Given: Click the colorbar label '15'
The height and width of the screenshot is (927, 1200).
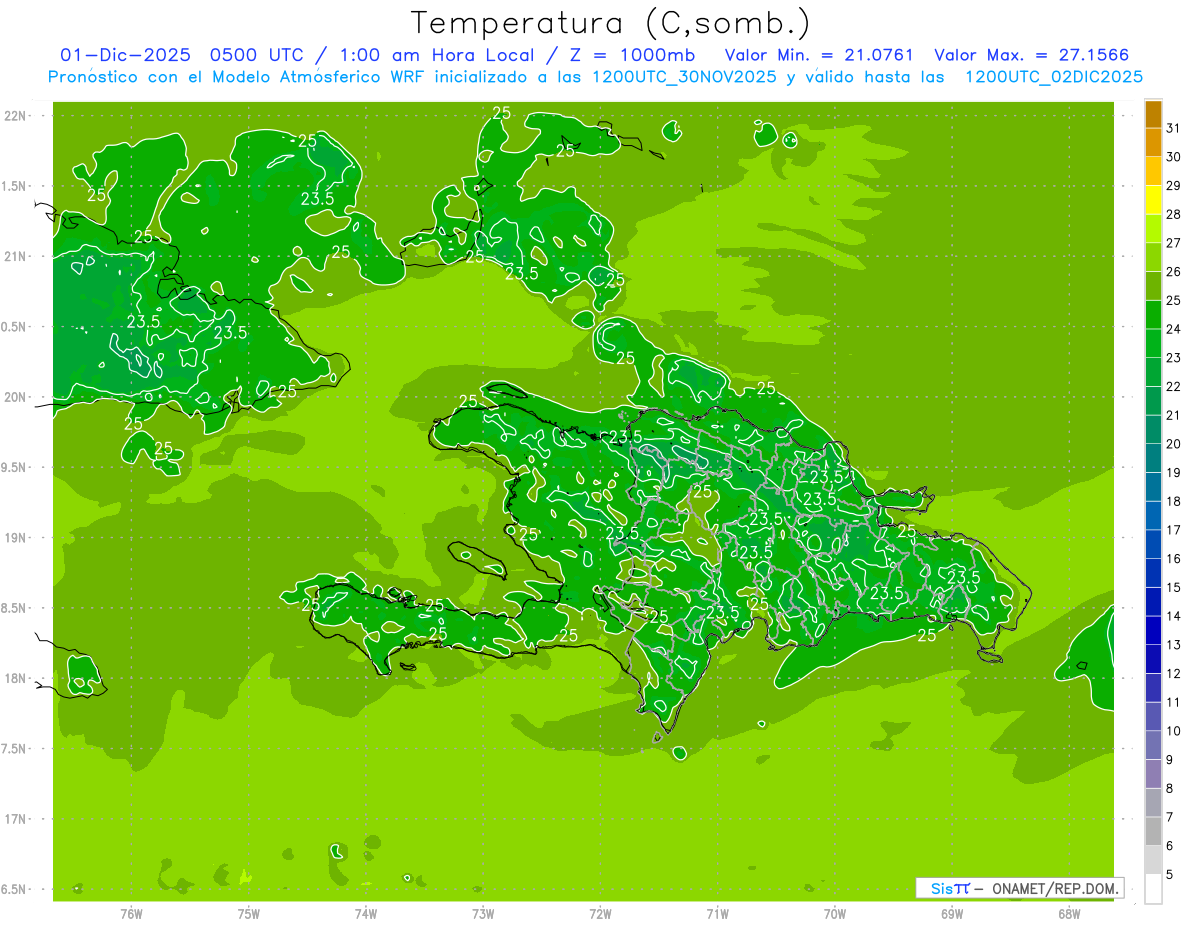Looking at the screenshot, I should 1173,587.
